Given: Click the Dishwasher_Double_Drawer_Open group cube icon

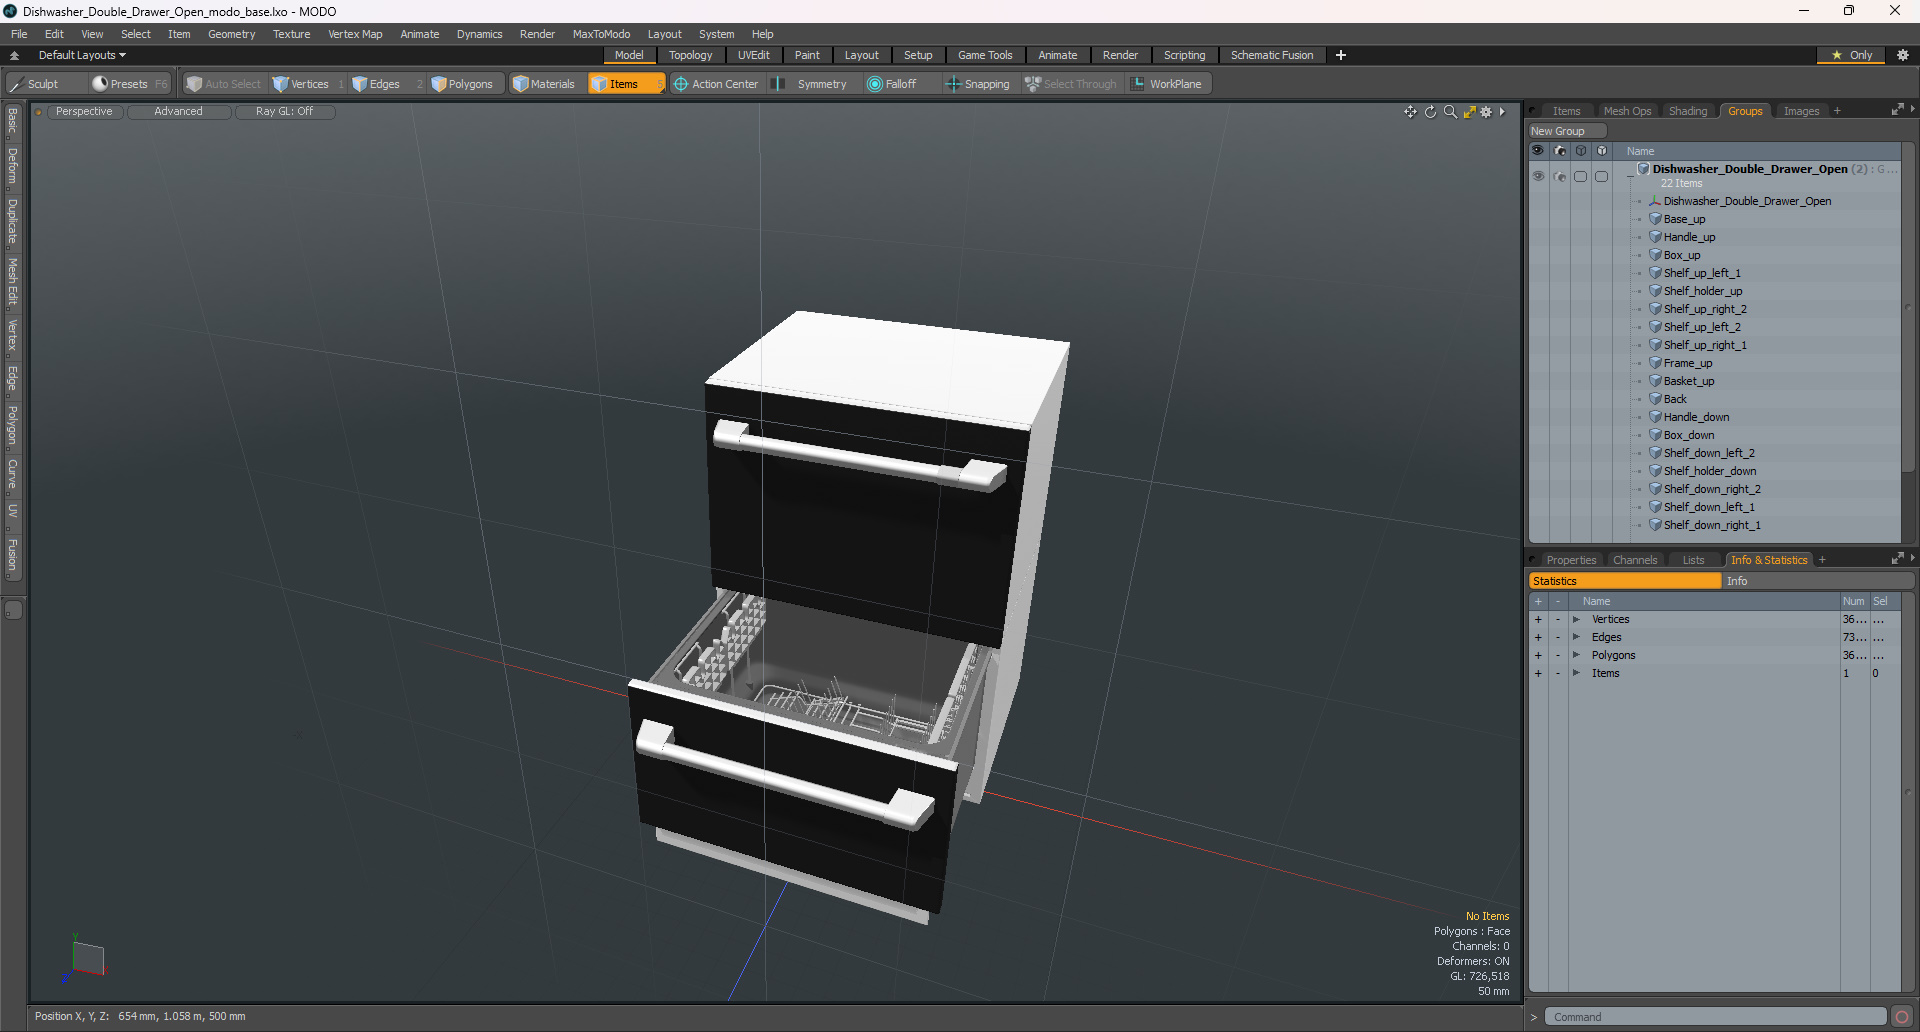Looking at the screenshot, I should click(x=1643, y=169).
